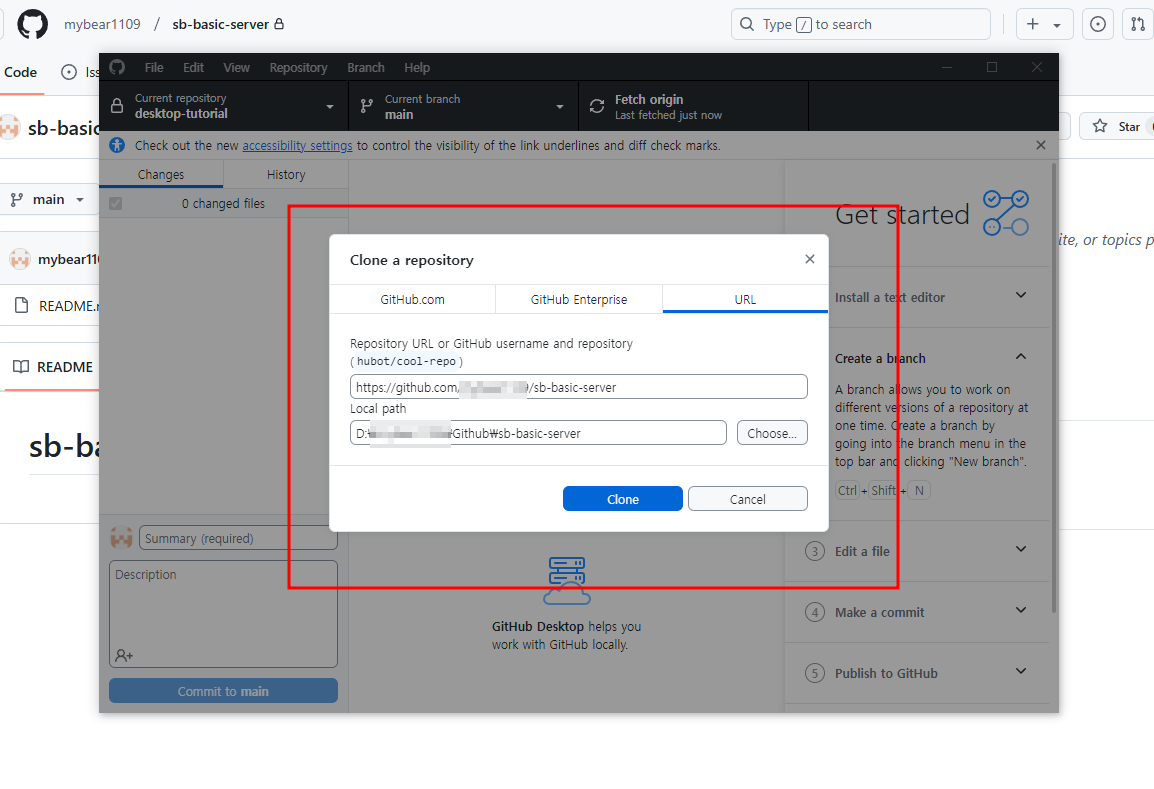Click the Choose... local path button
Screen dimensions: 1154x789
[772, 433]
